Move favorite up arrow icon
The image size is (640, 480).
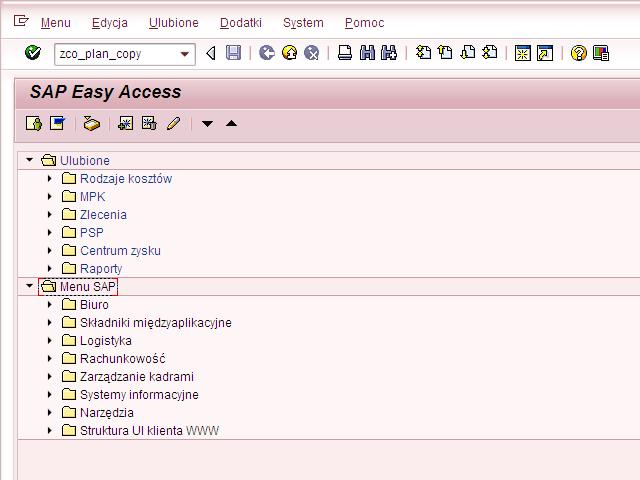pyautogui.click(x=231, y=123)
